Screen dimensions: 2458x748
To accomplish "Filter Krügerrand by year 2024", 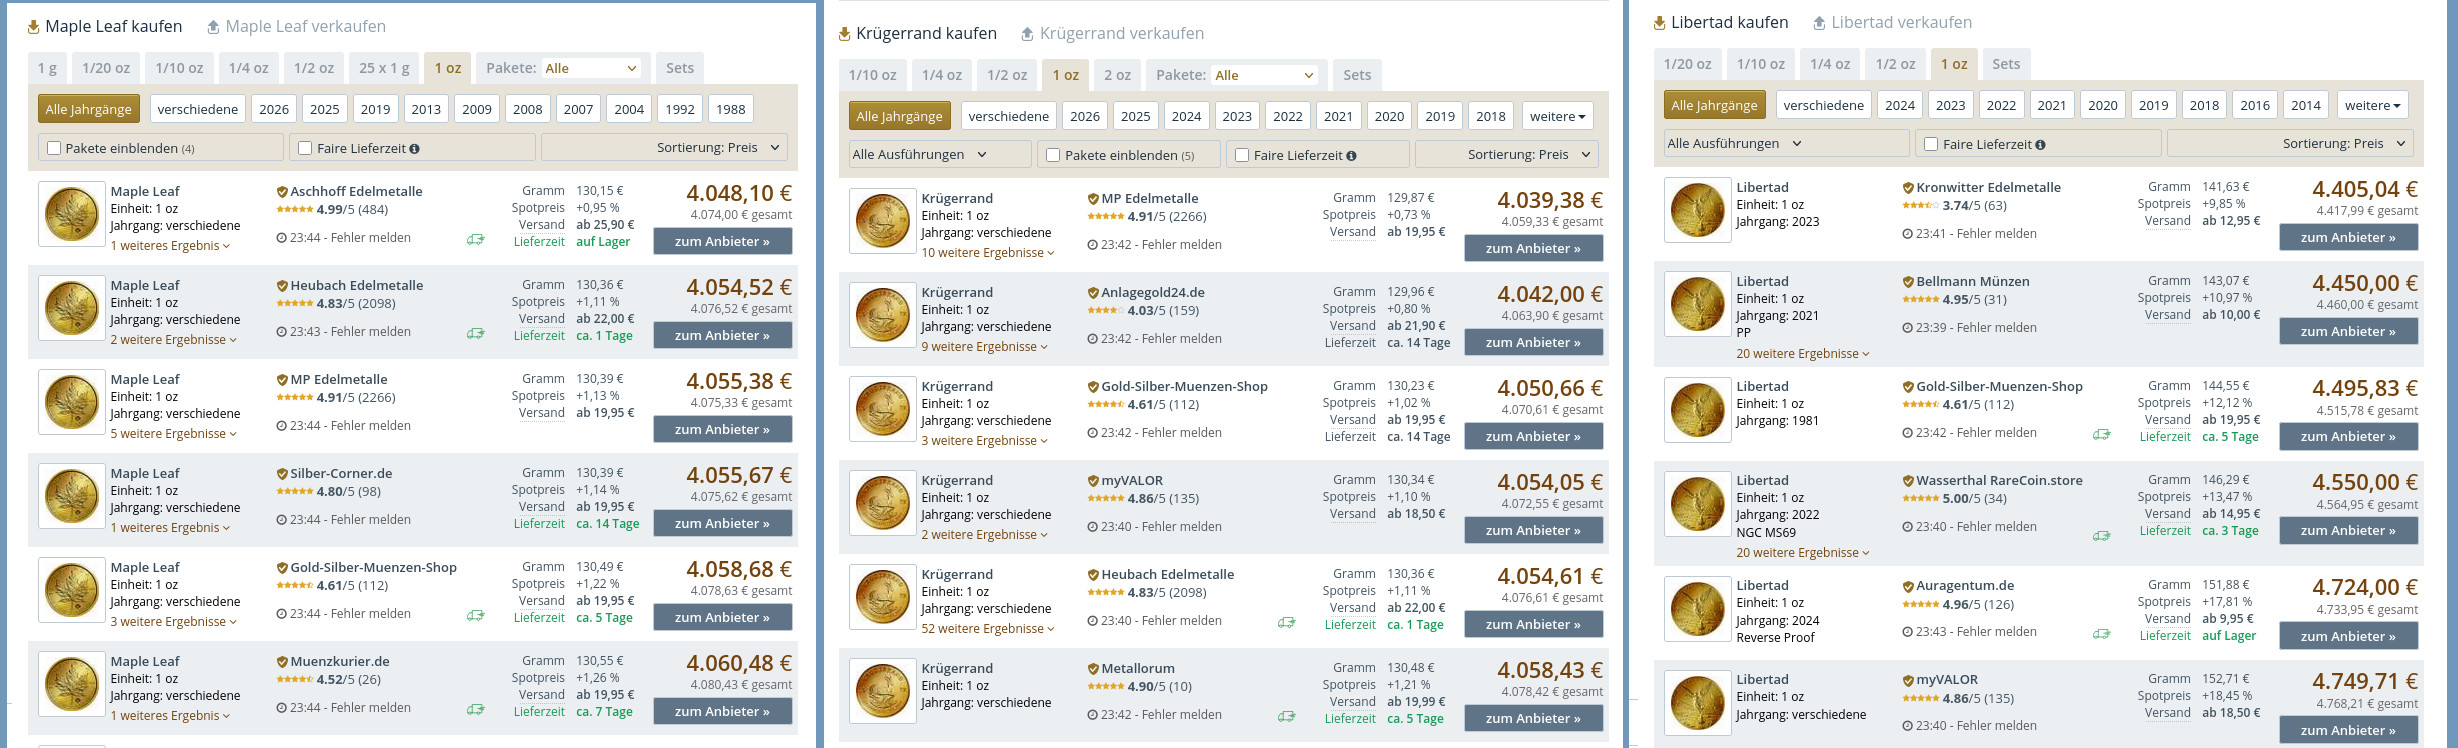I will pyautogui.click(x=1186, y=117).
